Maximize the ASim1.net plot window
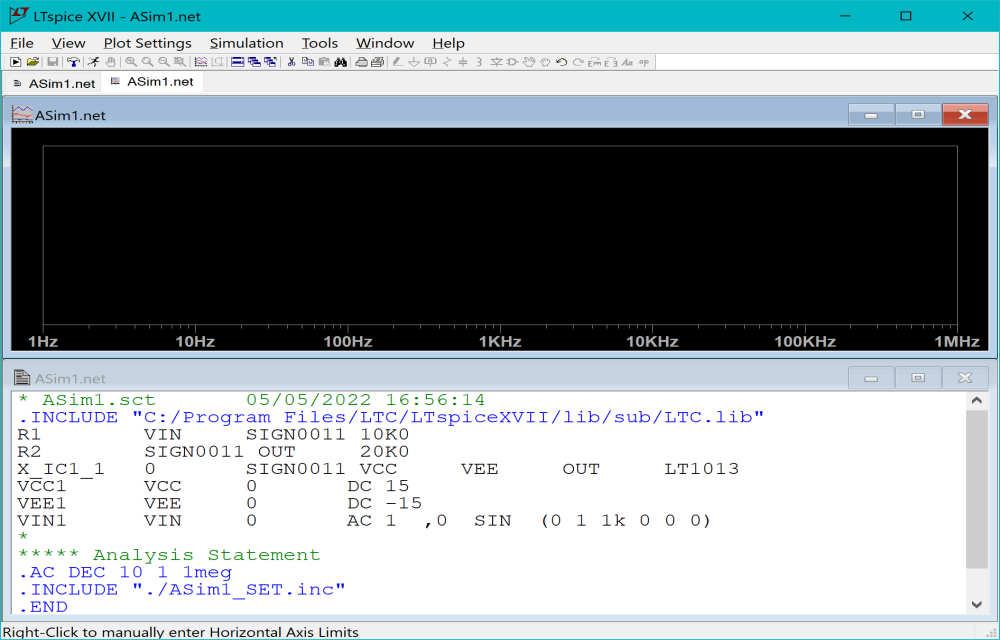Image resolution: width=1000 pixels, height=640 pixels. pos(918,115)
